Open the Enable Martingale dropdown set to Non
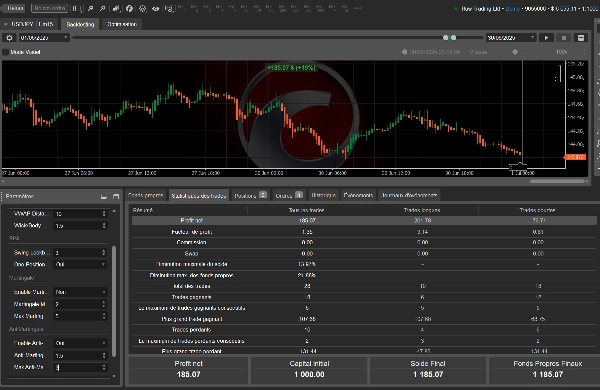The width and height of the screenshot is (600, 390). coord(80,292)
